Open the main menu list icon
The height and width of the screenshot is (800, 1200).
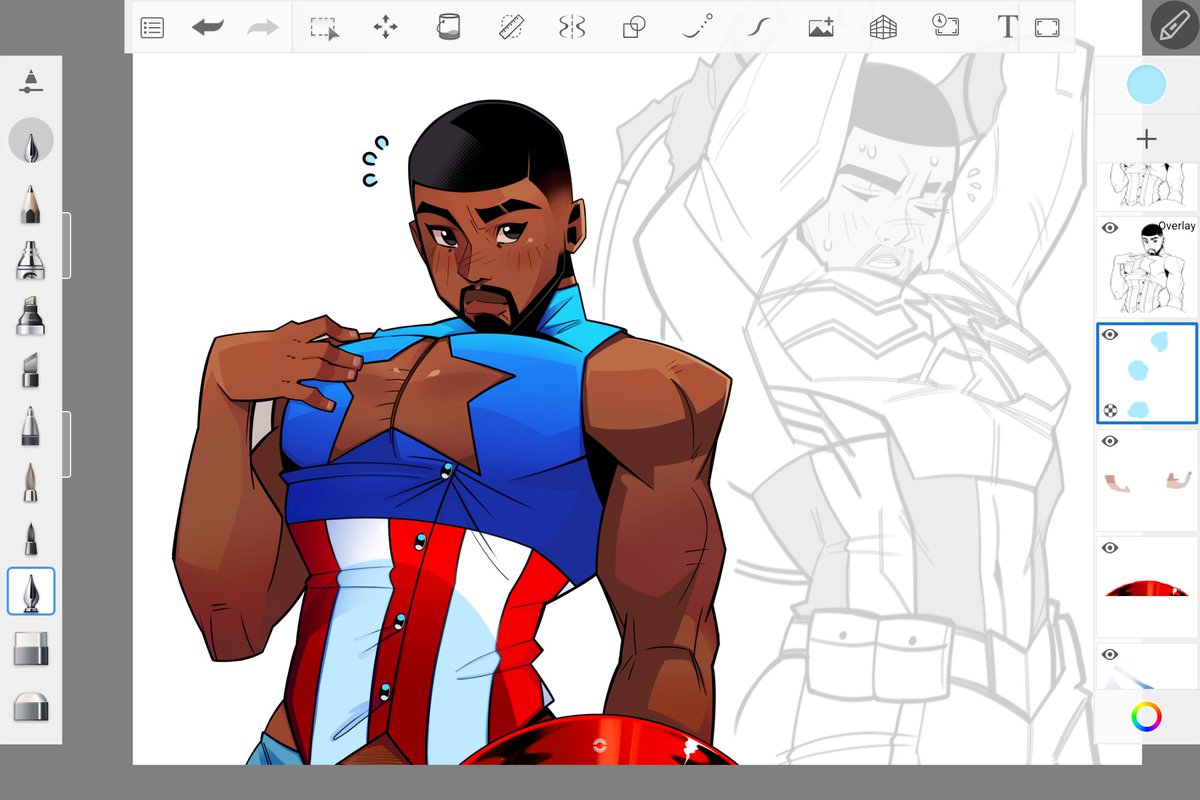coord(152,28)
